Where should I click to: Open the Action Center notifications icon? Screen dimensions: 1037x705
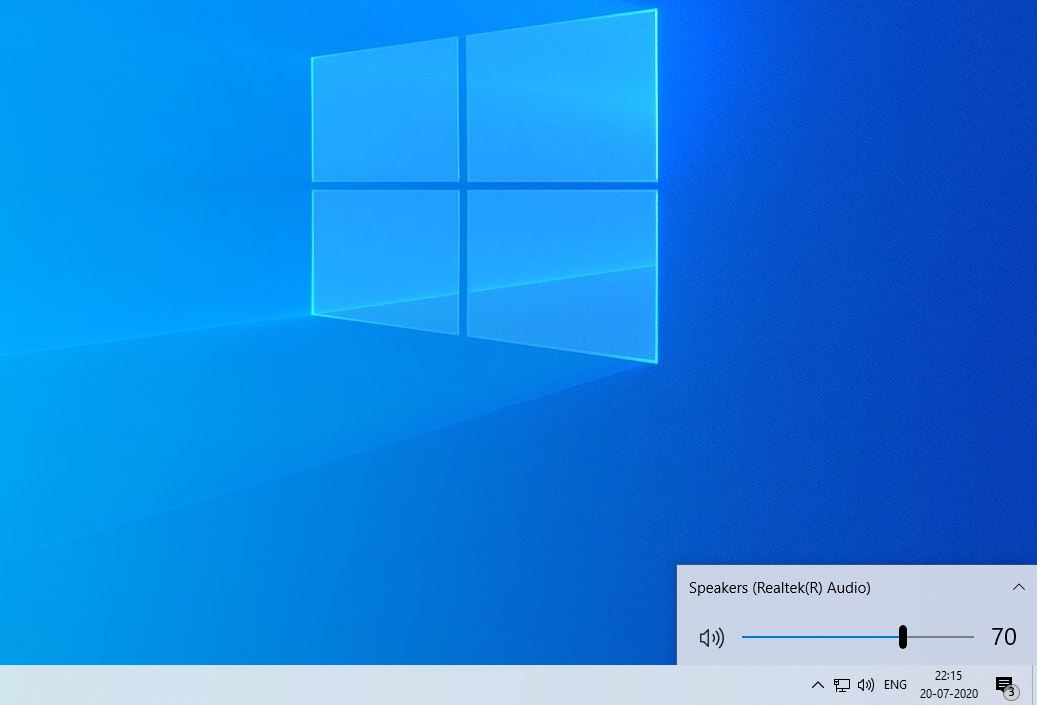point(1003,683)
